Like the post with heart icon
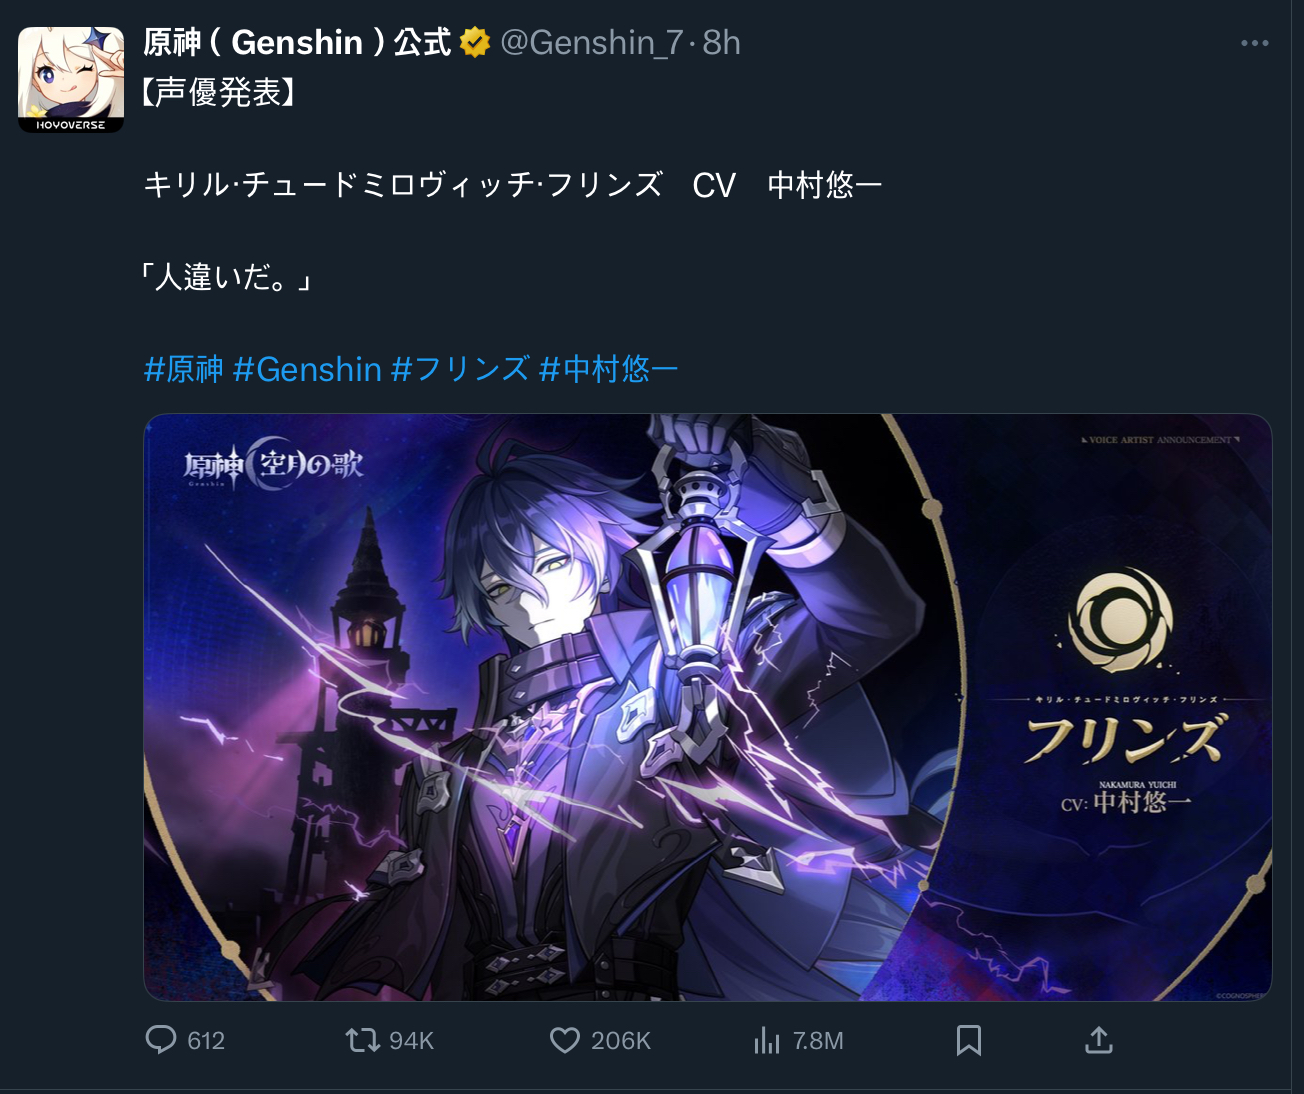Image resolution: width=1304 pixels, height=1094 pixels. pos(565,1041)
